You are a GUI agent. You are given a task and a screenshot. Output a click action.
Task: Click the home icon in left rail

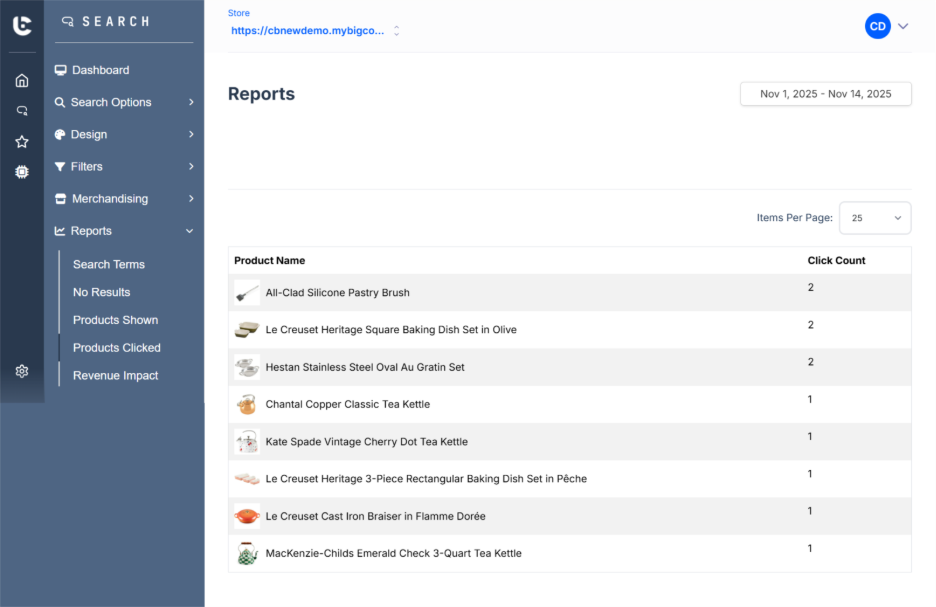pos(22,81)
